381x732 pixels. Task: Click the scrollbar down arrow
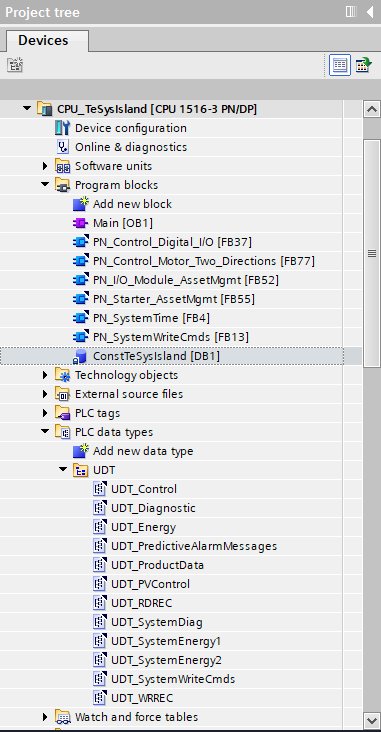pos(372,720)
